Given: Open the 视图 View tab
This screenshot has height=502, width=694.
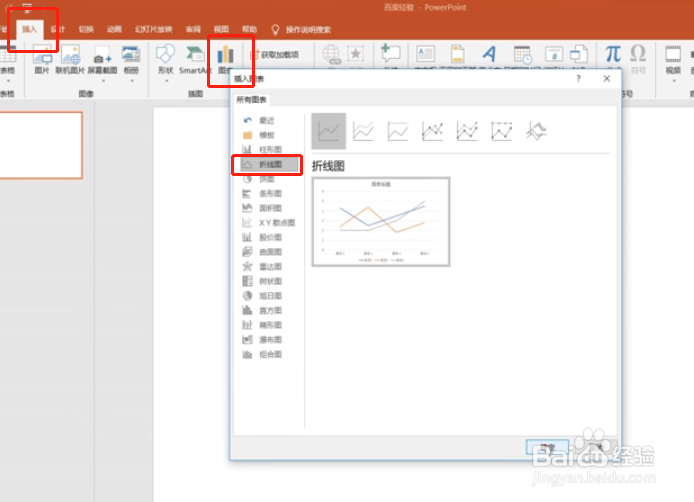Looking at the screenshot, I should 221,29.
